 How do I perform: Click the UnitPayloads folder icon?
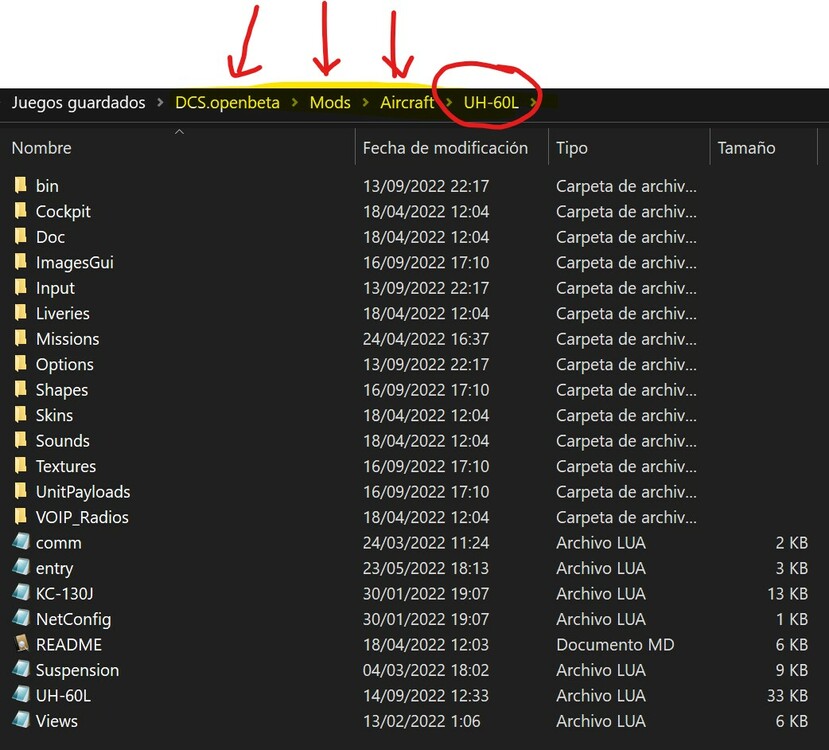click(21, 491)
